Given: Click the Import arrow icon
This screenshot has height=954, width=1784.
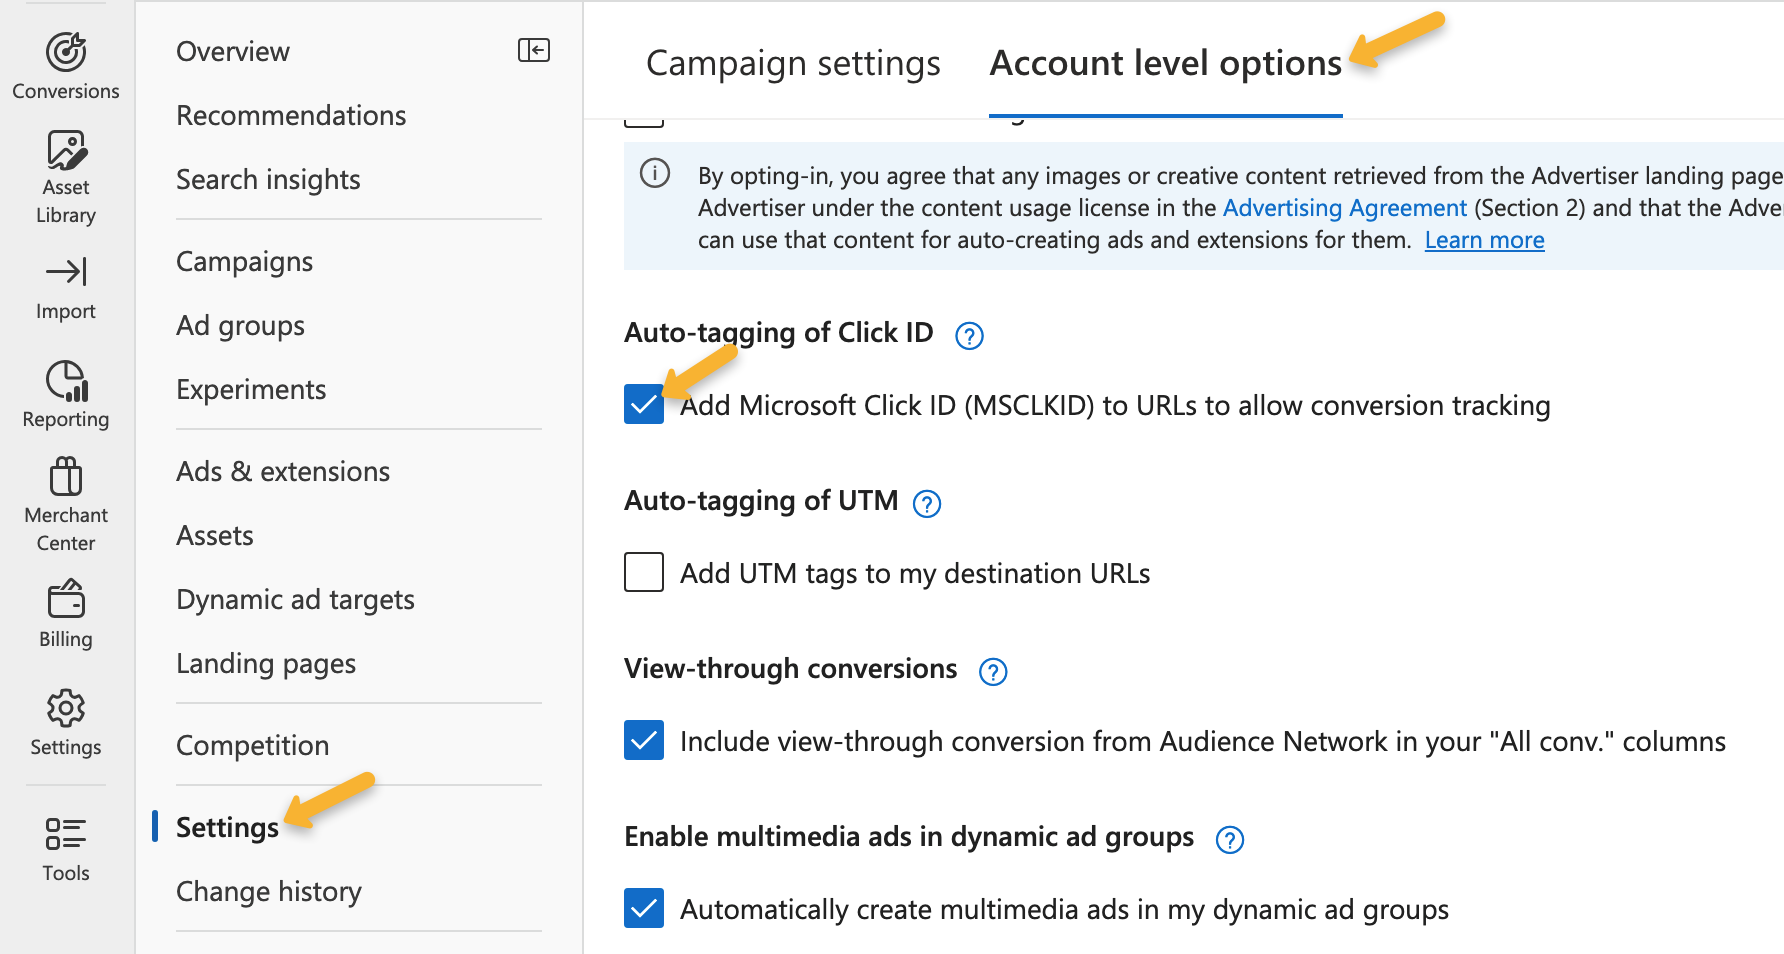Looking at the screenshot, I should coord(66,272).
